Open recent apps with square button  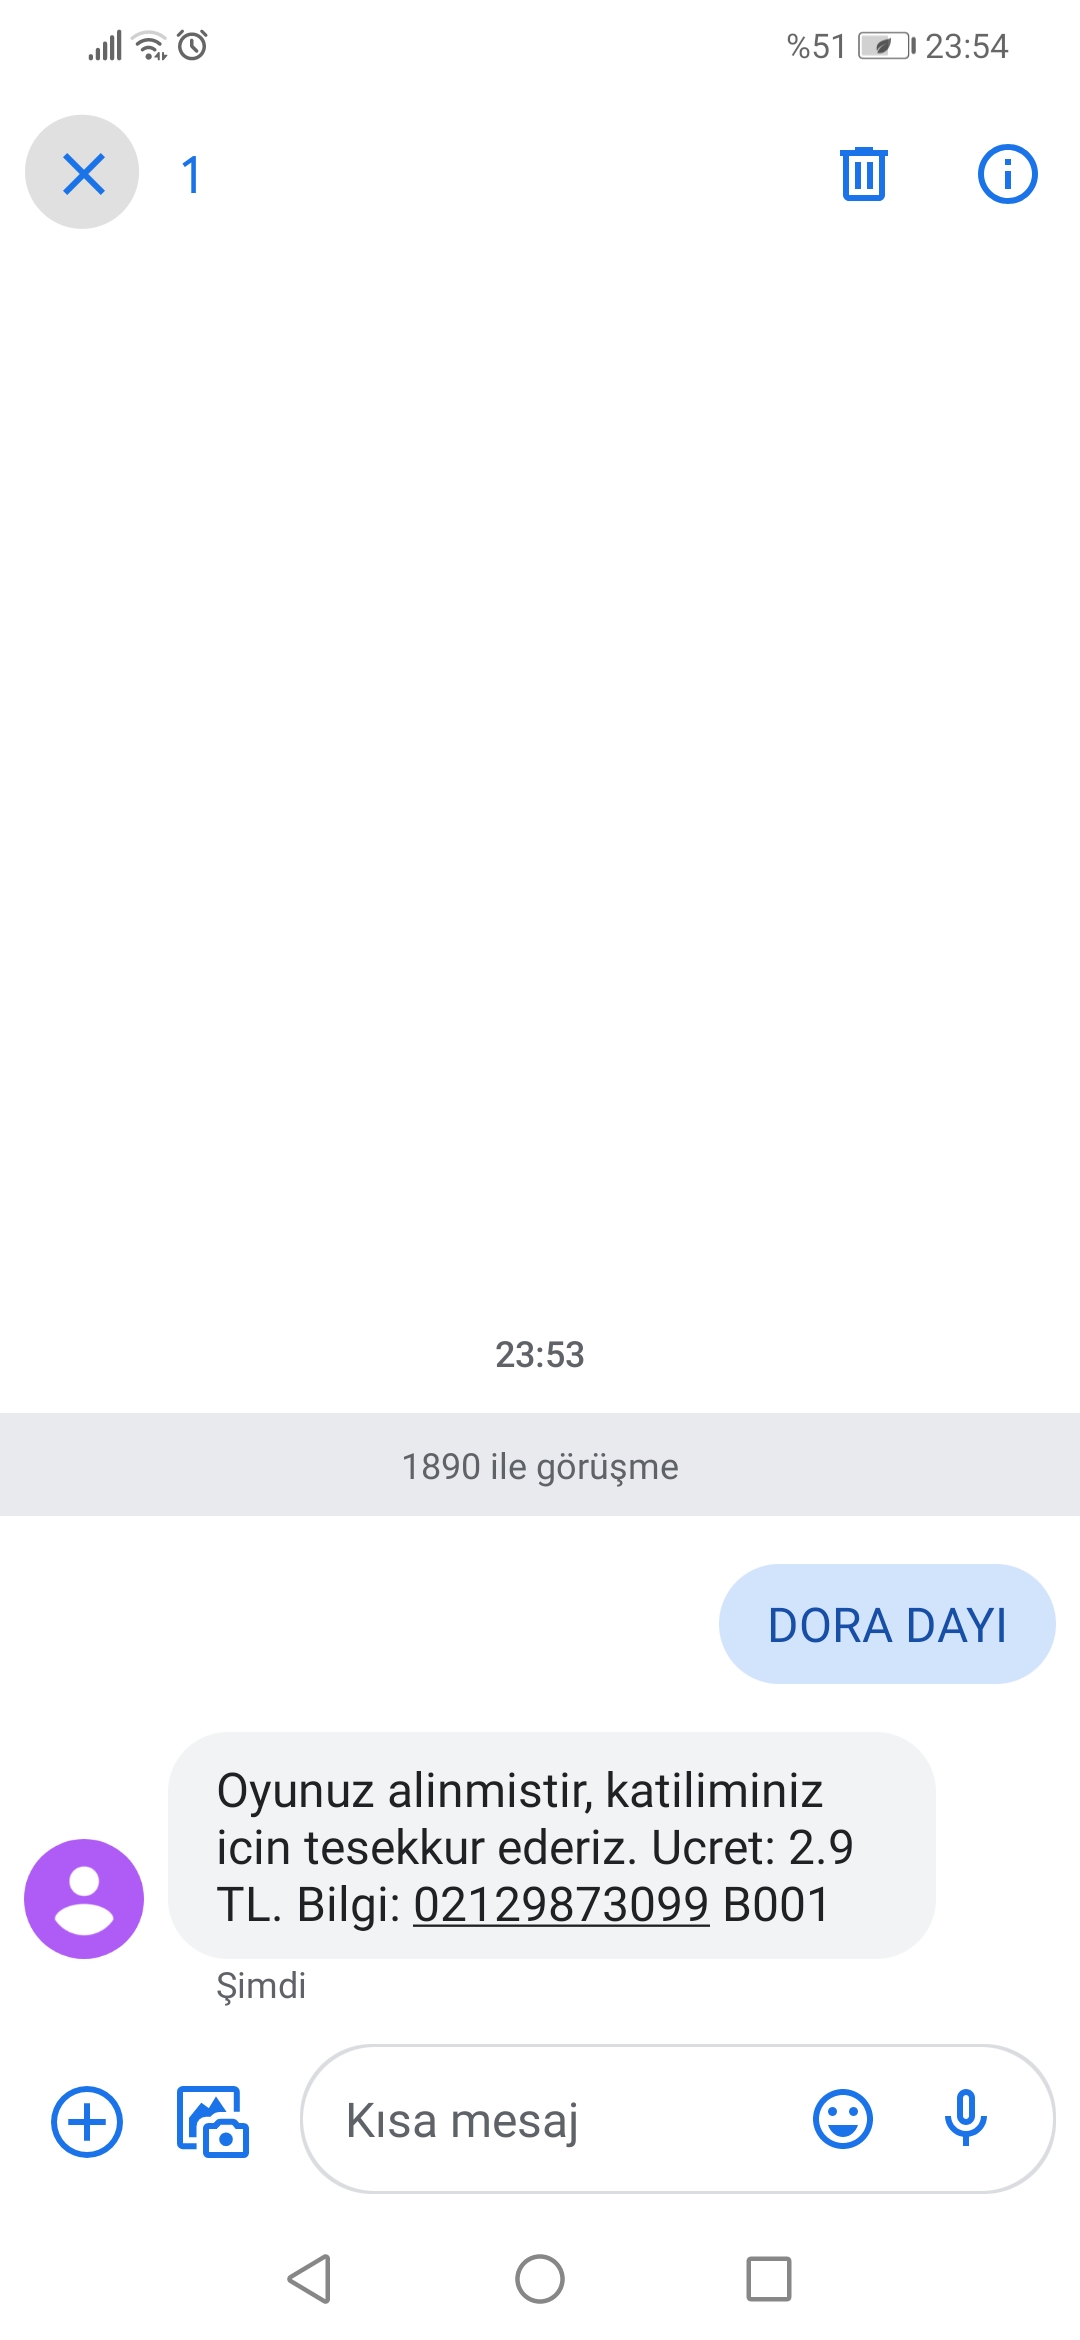[x=769, y=2279]
